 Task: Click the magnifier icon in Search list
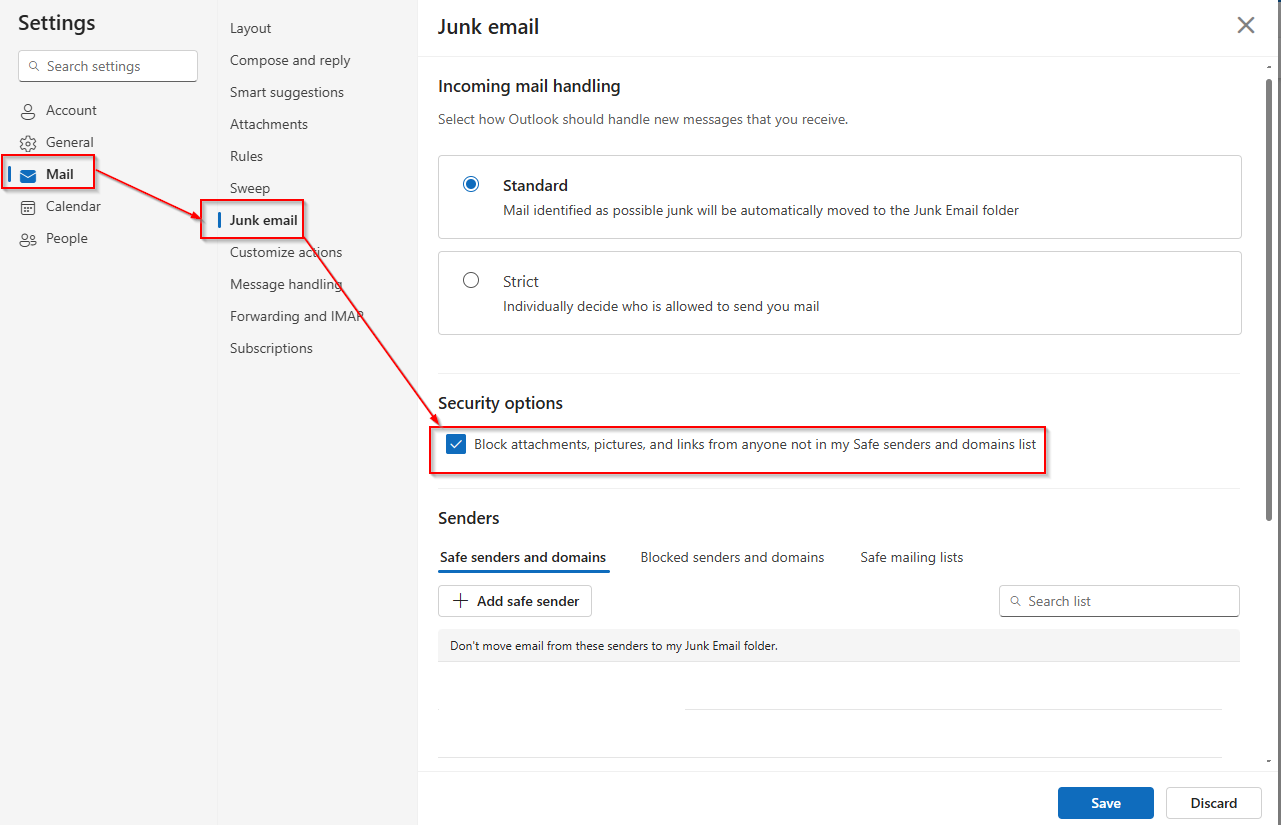(x=1016, y=601)
